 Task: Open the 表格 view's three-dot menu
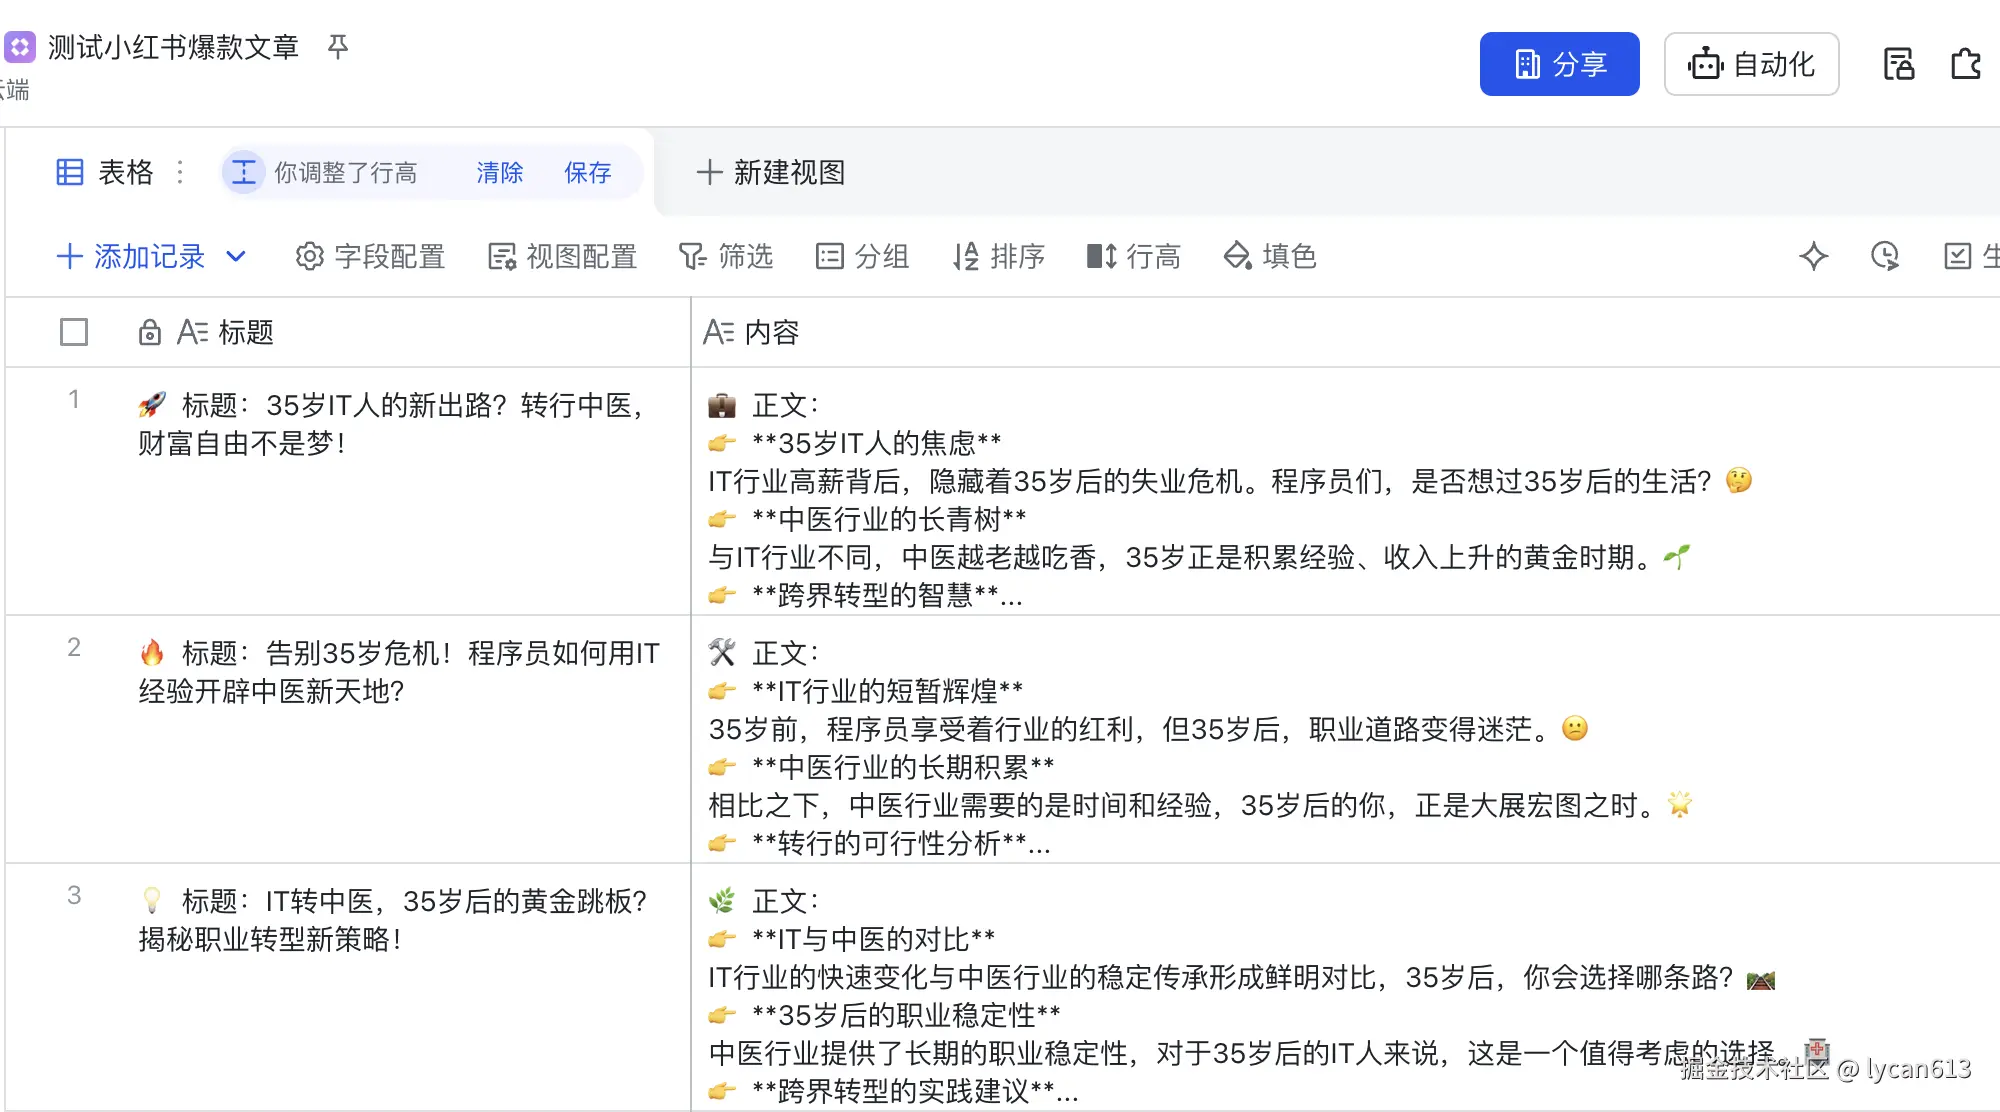[180, 172]
